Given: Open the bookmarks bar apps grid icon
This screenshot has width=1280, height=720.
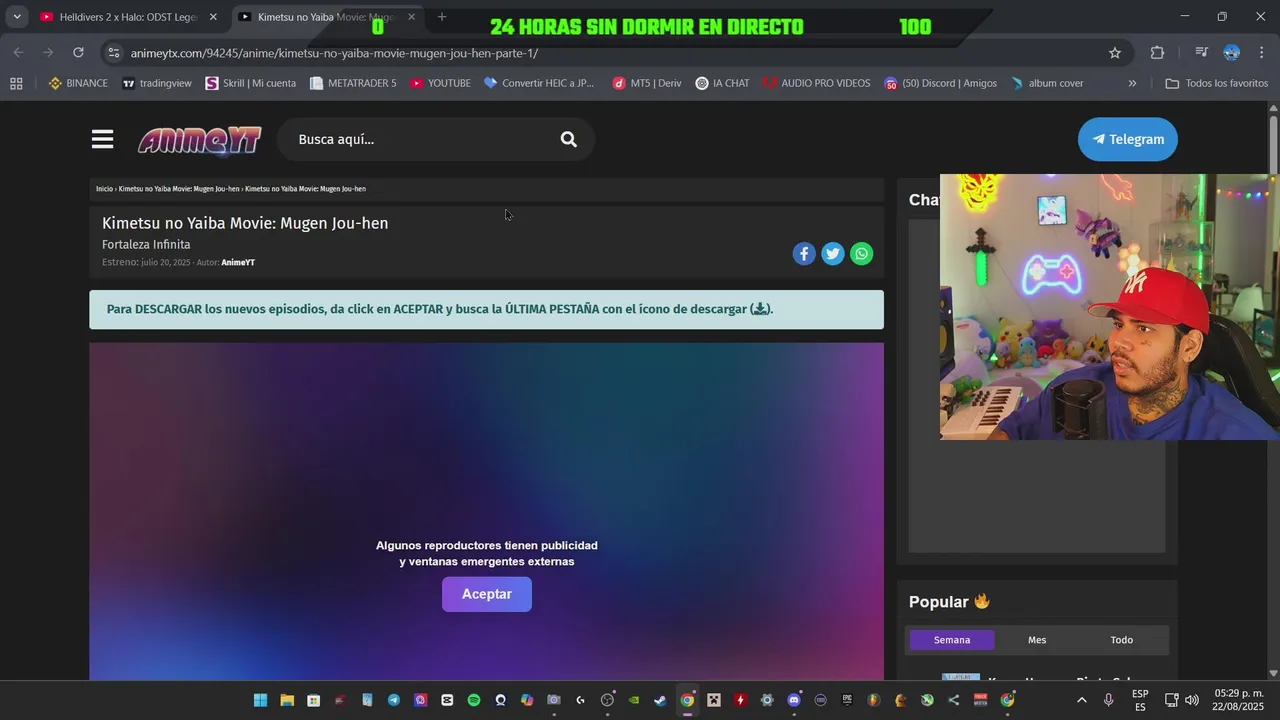Looking at the screenshot, I should pyautogui.click(x=16, y=83).
